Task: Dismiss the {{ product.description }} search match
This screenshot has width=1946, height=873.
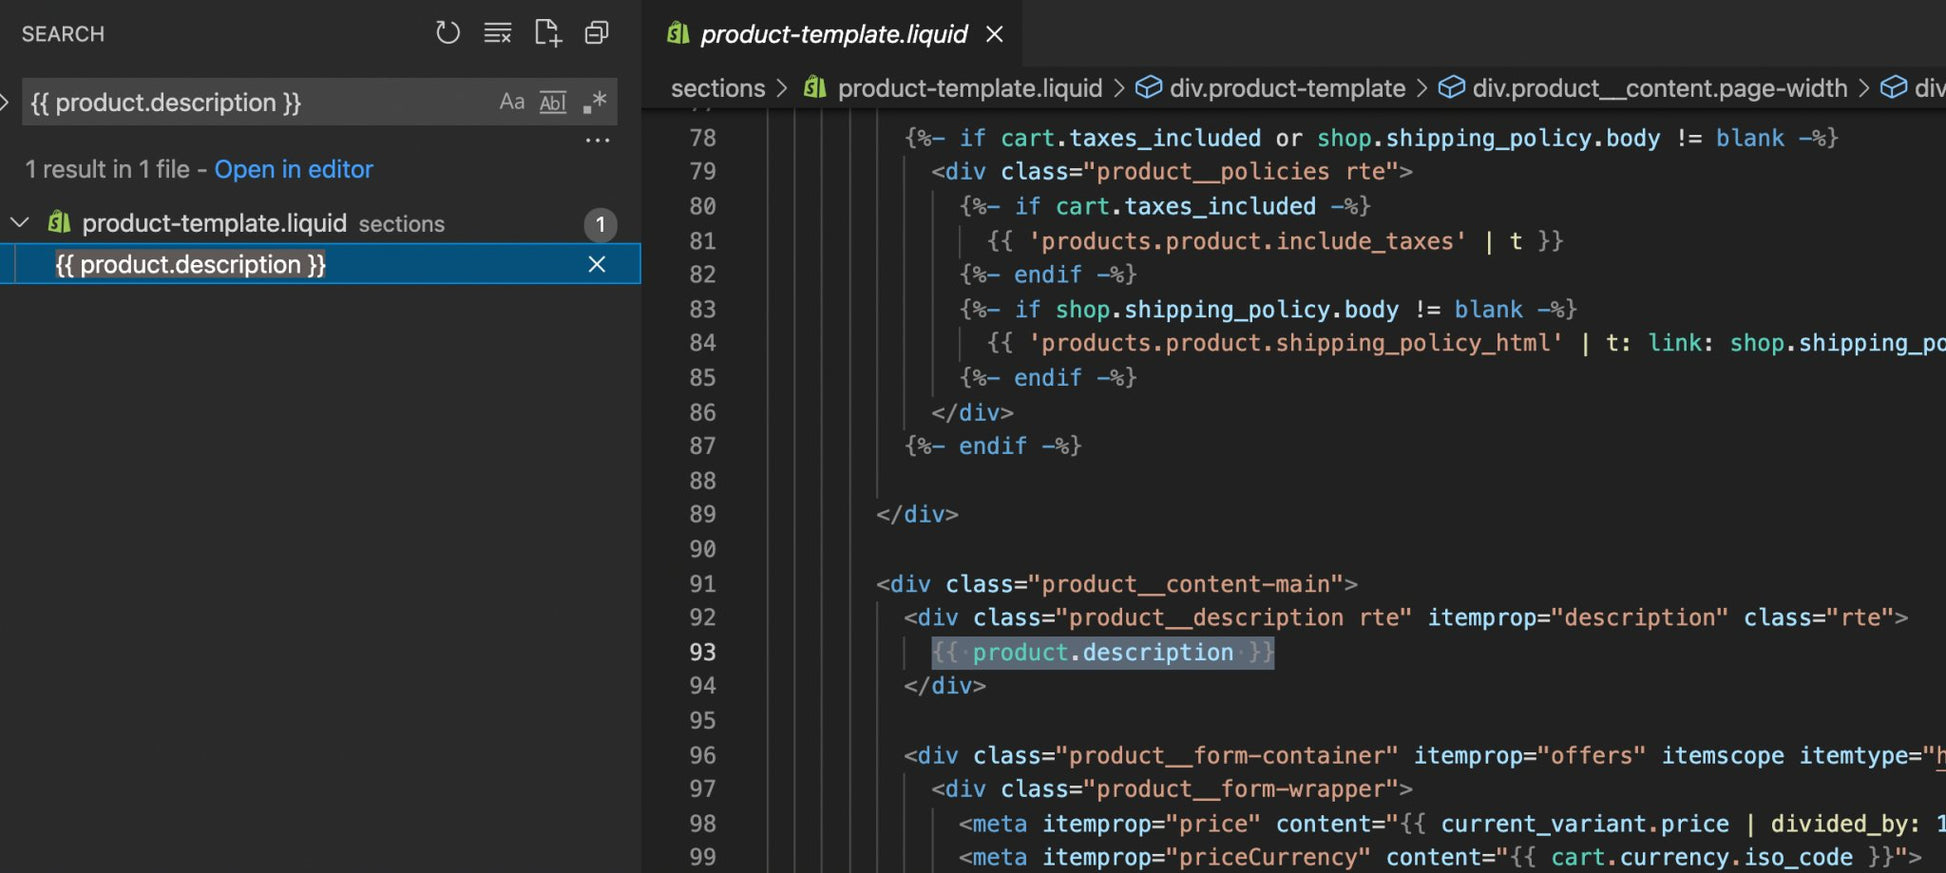Action: (x=597, y=264)
